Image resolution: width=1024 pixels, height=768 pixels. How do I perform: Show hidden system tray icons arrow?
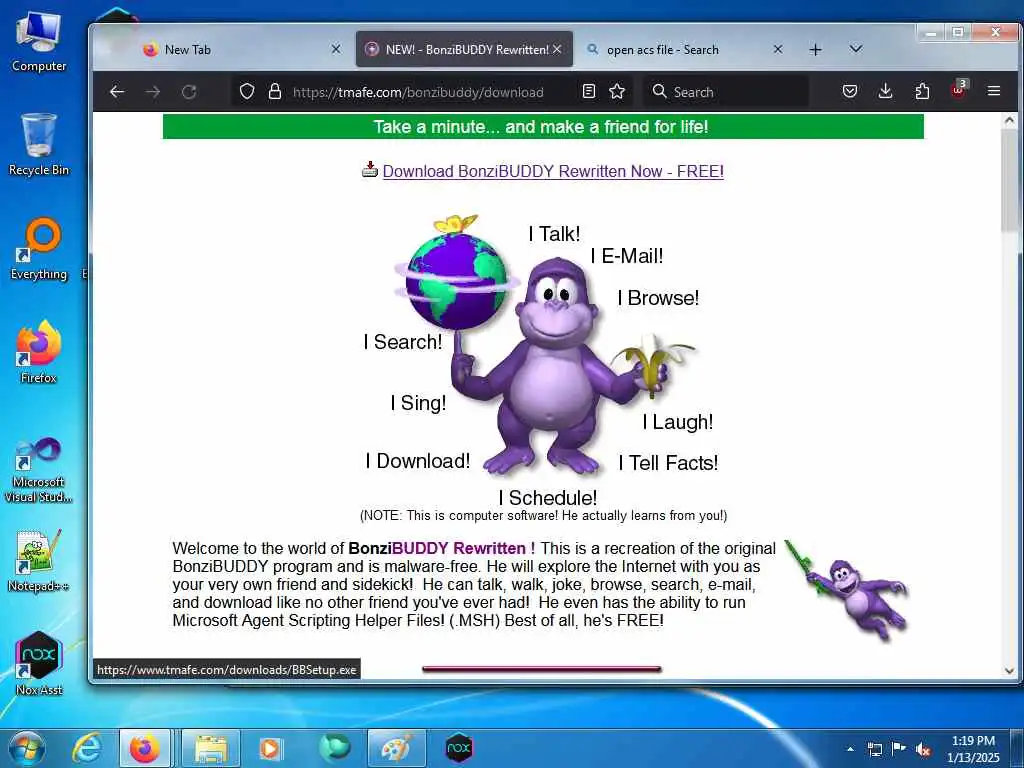coord(850,749)
